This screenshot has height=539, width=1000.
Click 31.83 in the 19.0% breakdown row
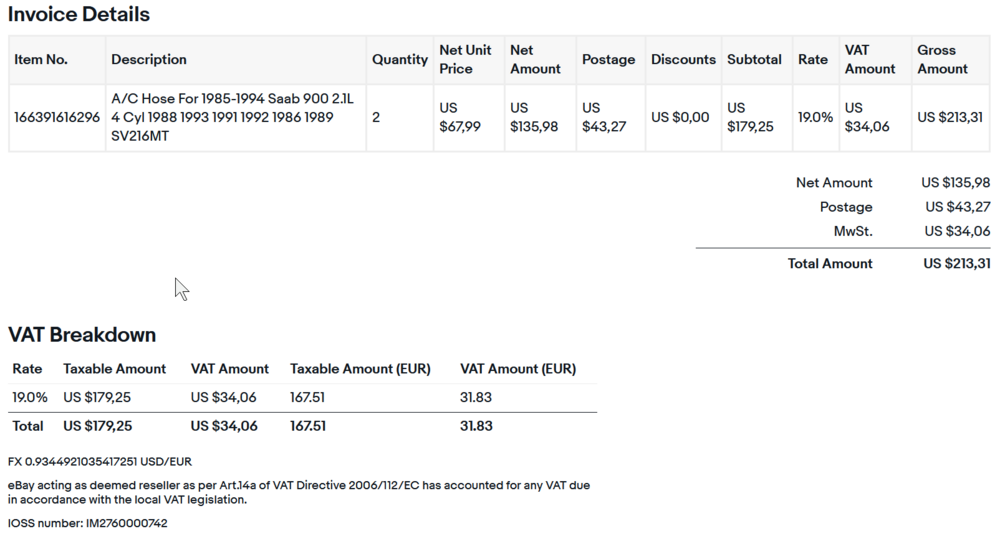pos(476,397)
